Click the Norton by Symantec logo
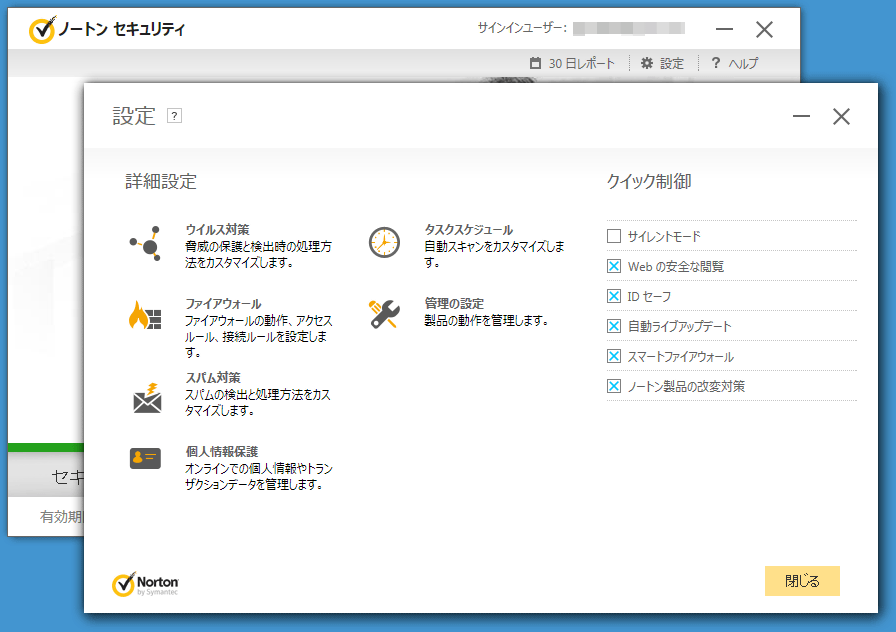 (145, 584)
